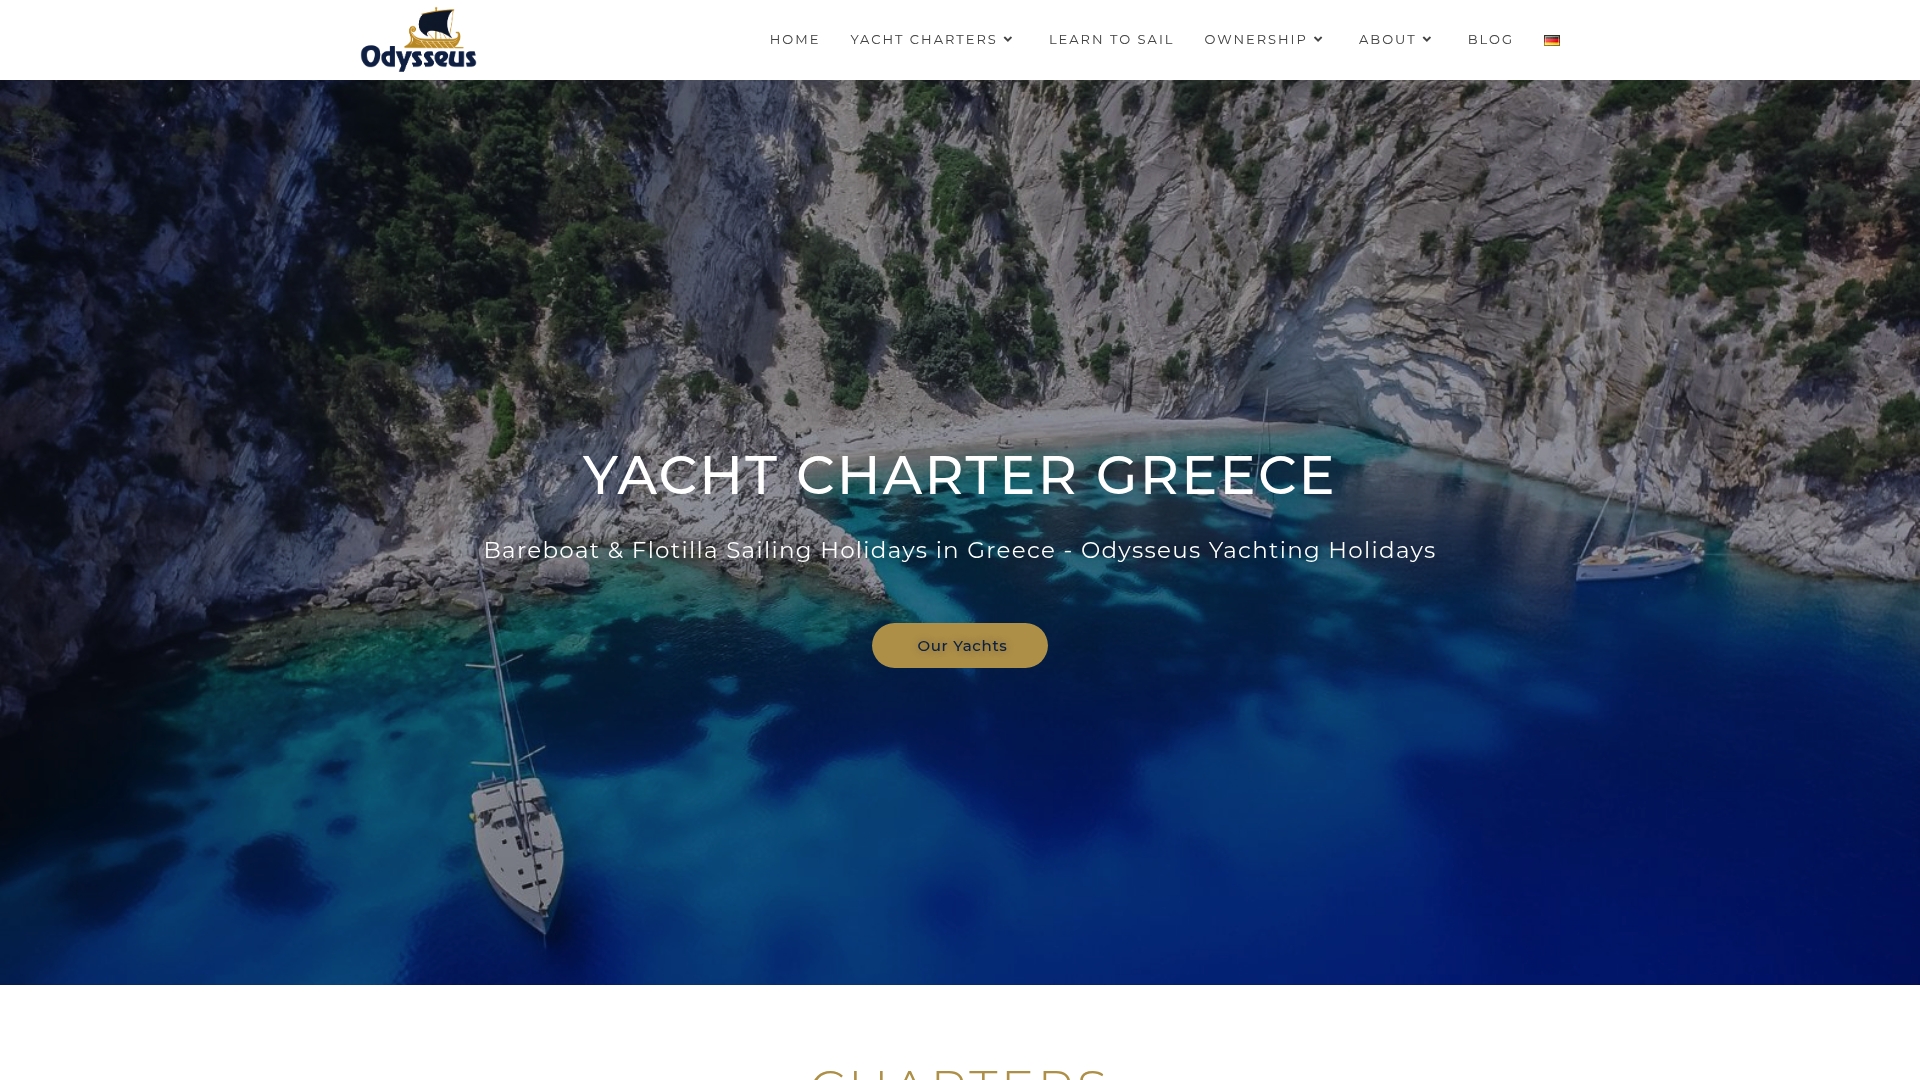Screen dimensions: 1920x1080
Task: Select the Ownership menu label
Action: [x=1256, y=40]
